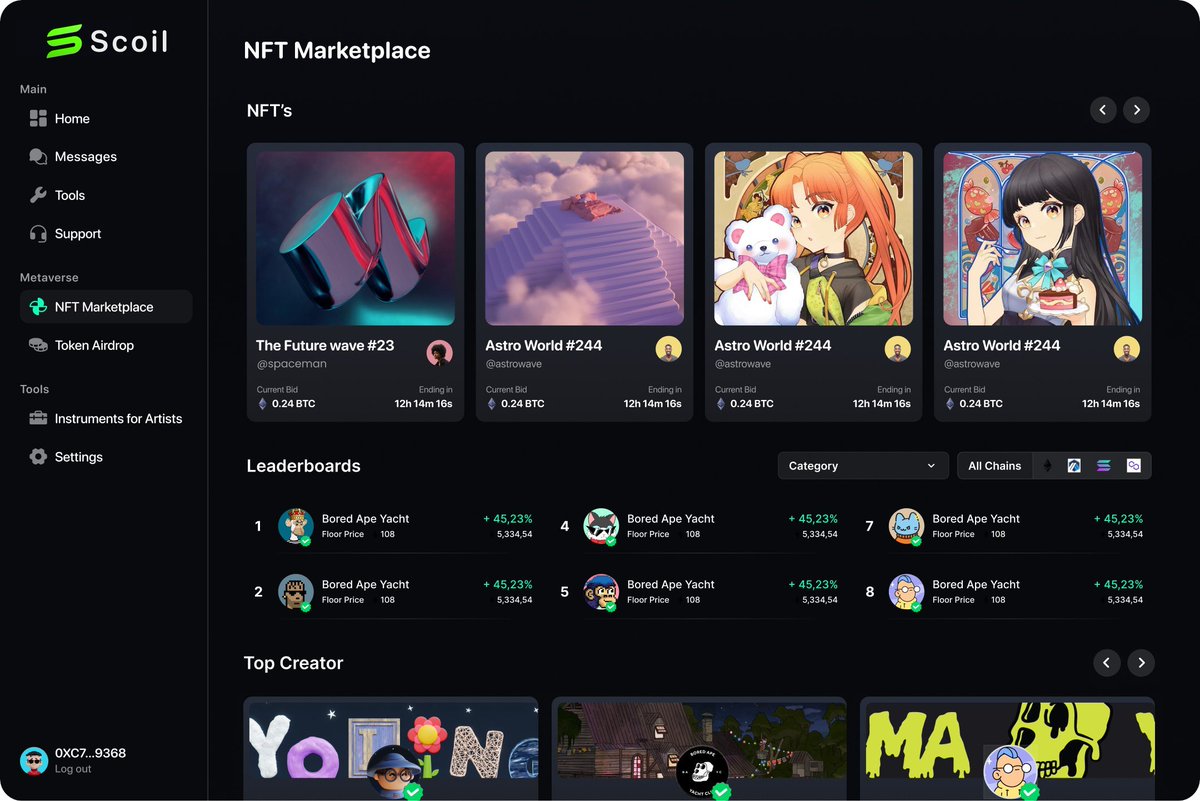Click the Settings gear icon

[x=38, y=457]
